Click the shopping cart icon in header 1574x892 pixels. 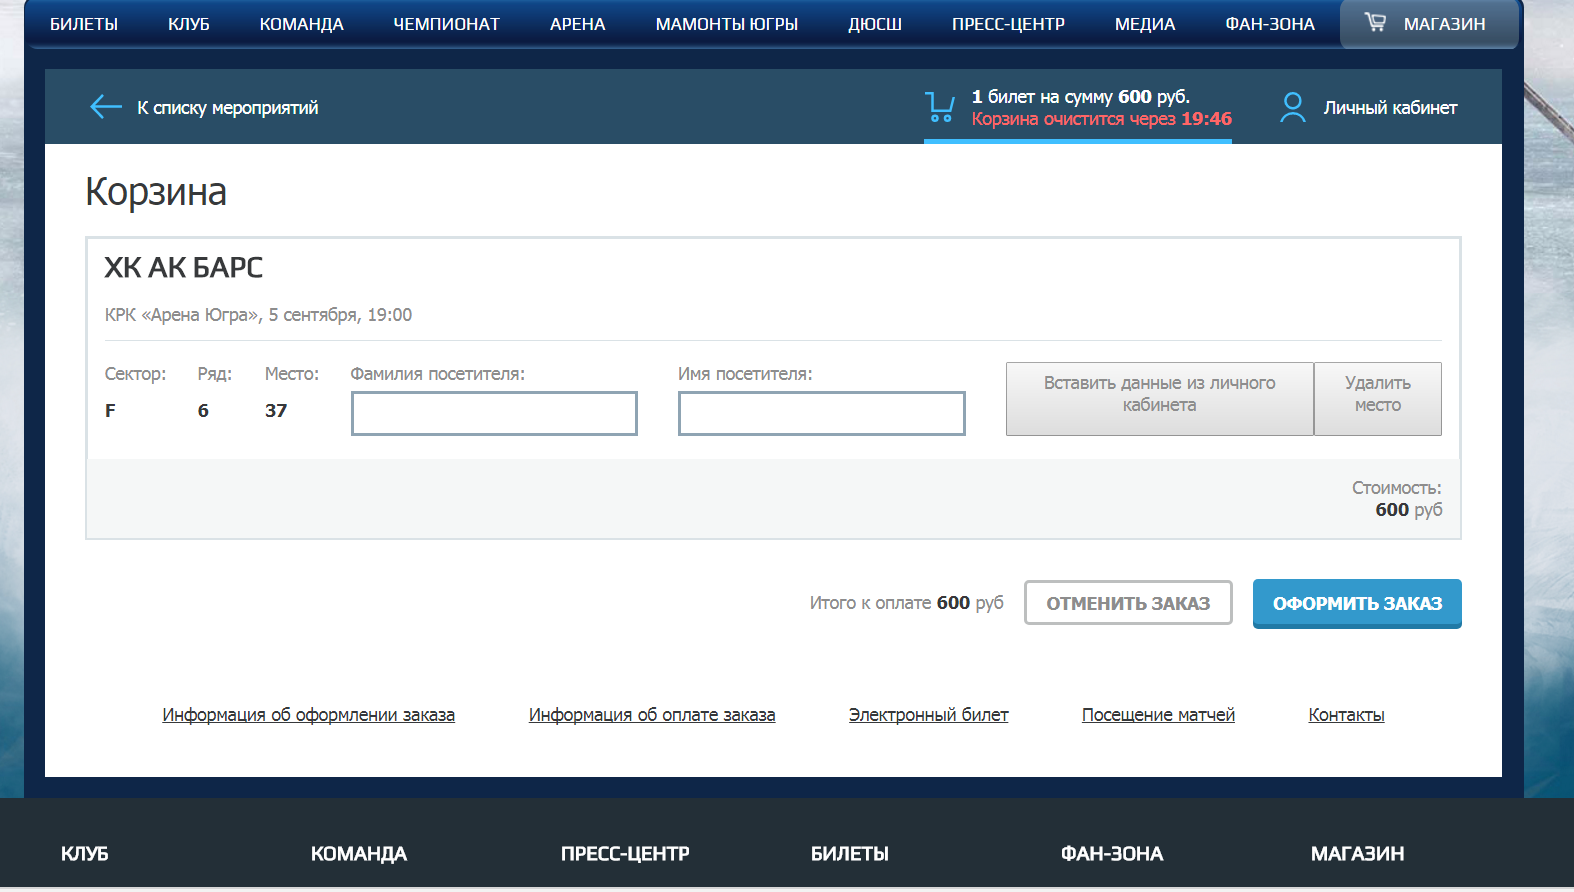[x=939, y=107]
